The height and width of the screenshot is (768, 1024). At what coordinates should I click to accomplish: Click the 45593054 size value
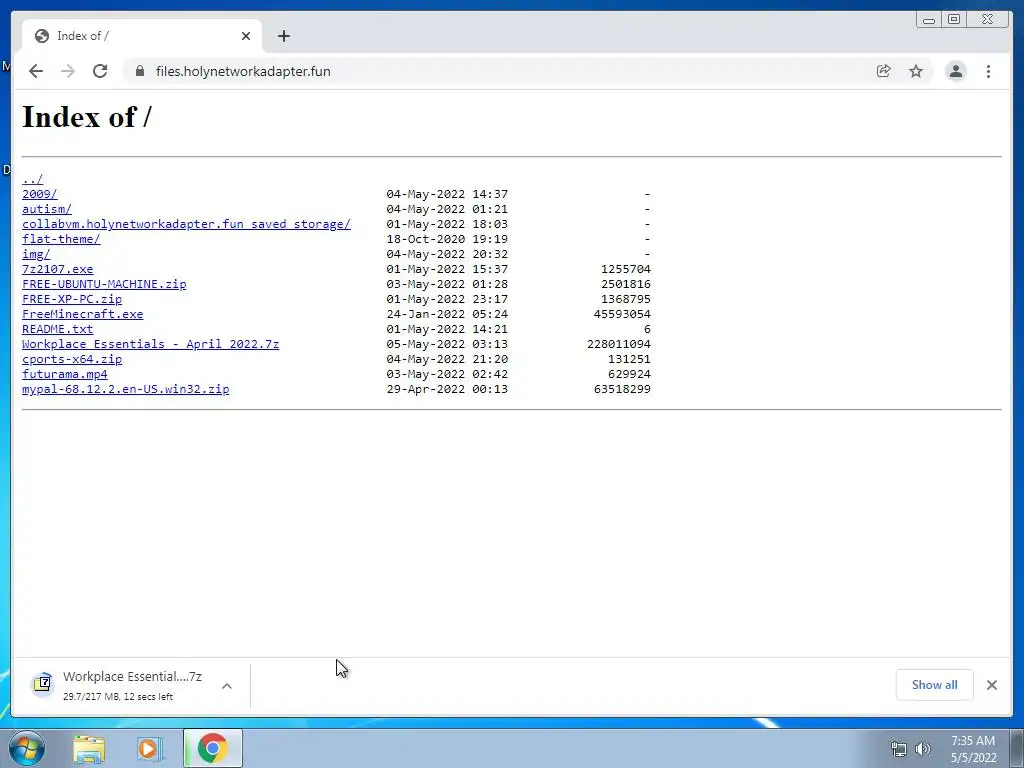(x=622, y=314)
